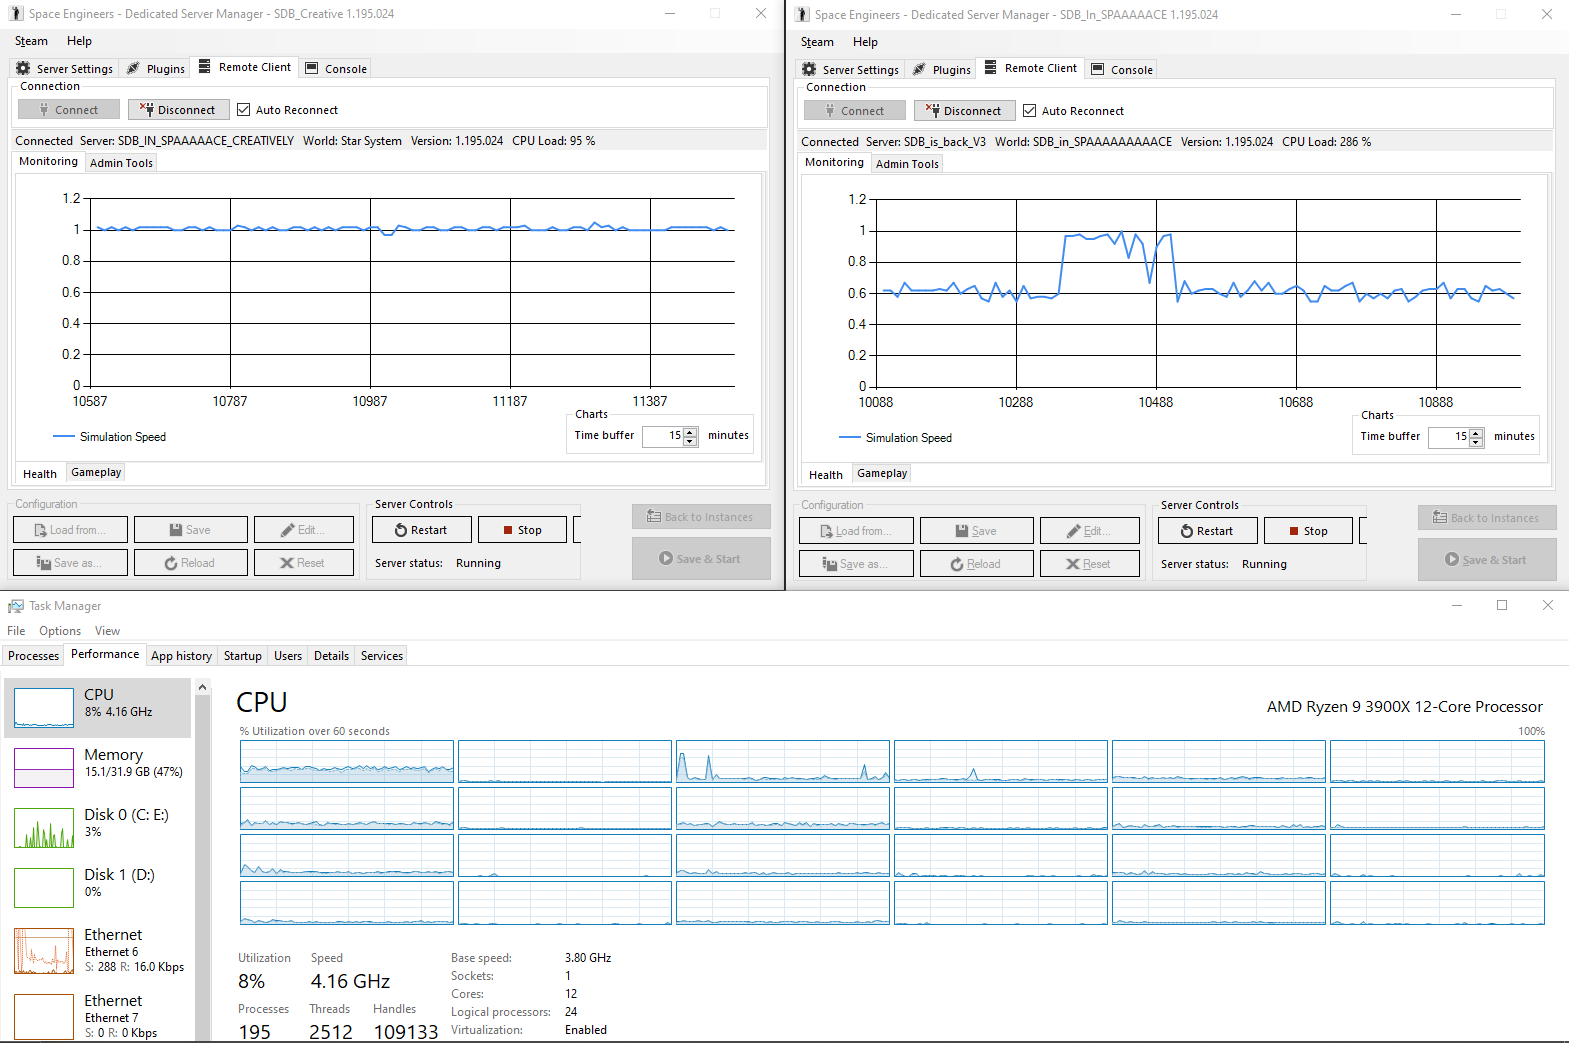
Task: Click the Remote Client icon in right window
Action: [x=990, y=68]
